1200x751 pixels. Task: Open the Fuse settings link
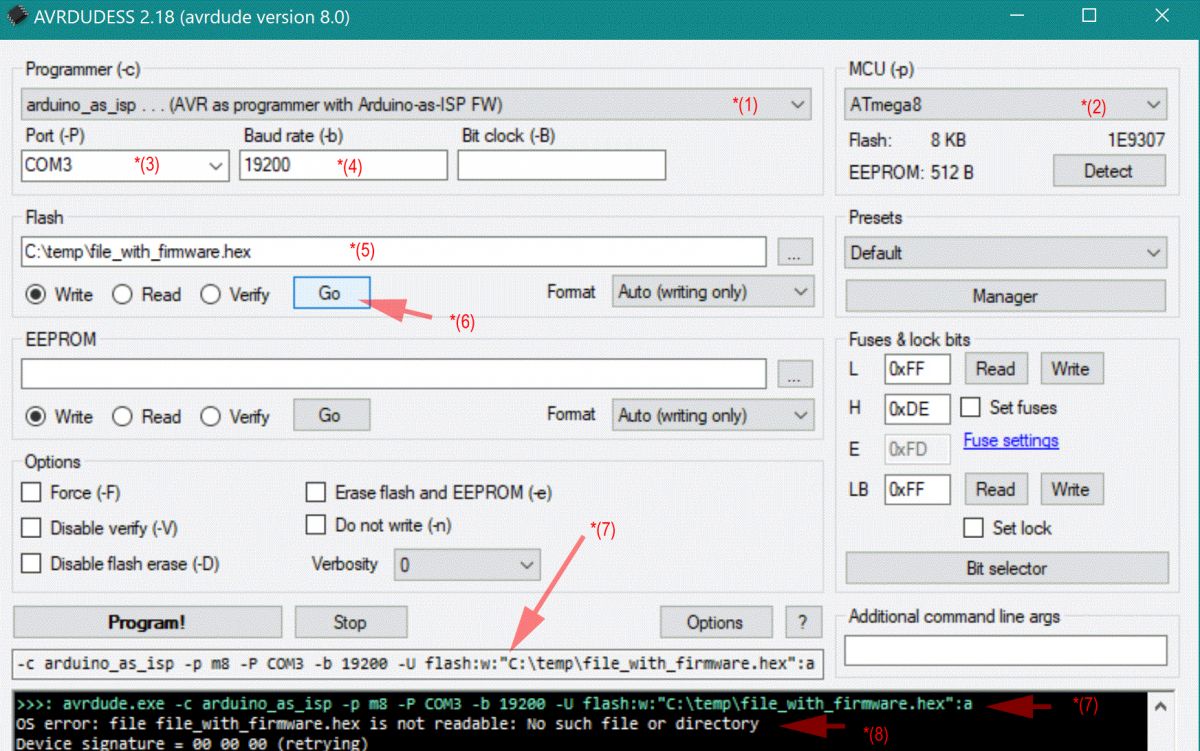click(1011, 440)
